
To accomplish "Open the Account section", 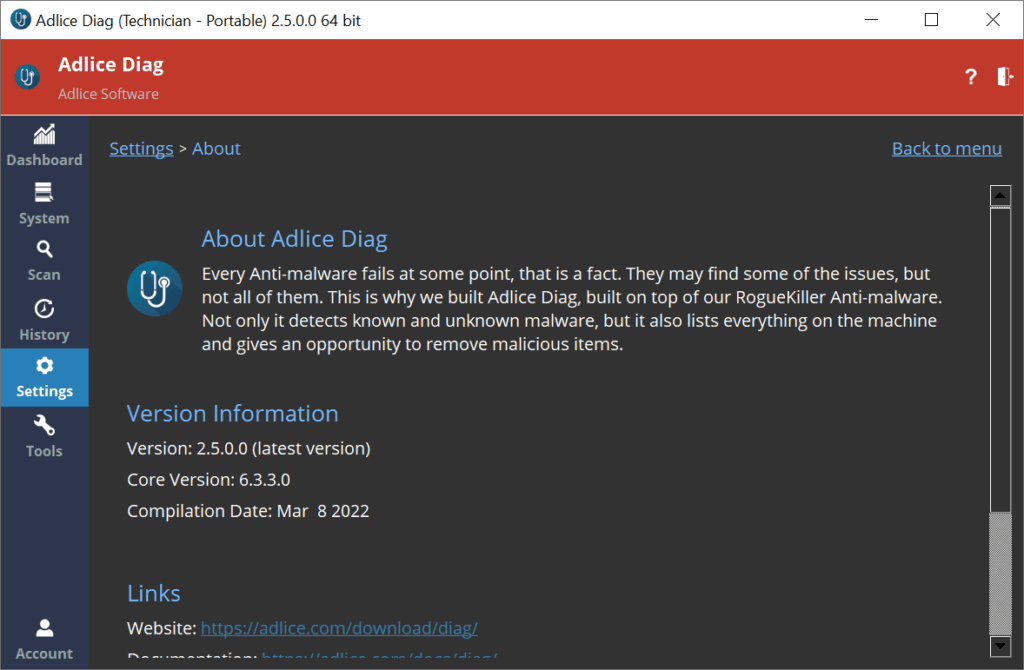I will [44, 639].
